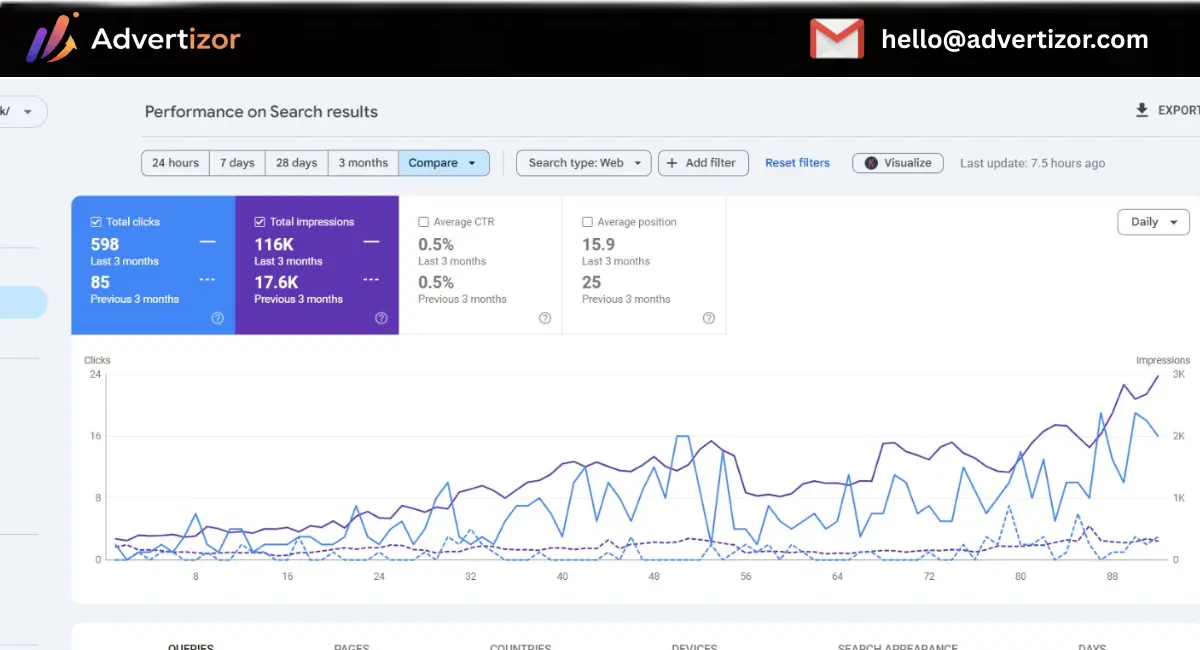Viewport: 1200px width, 650px height.
Task: Open the Daily granularity dropdown
Action: point(1153,221)
